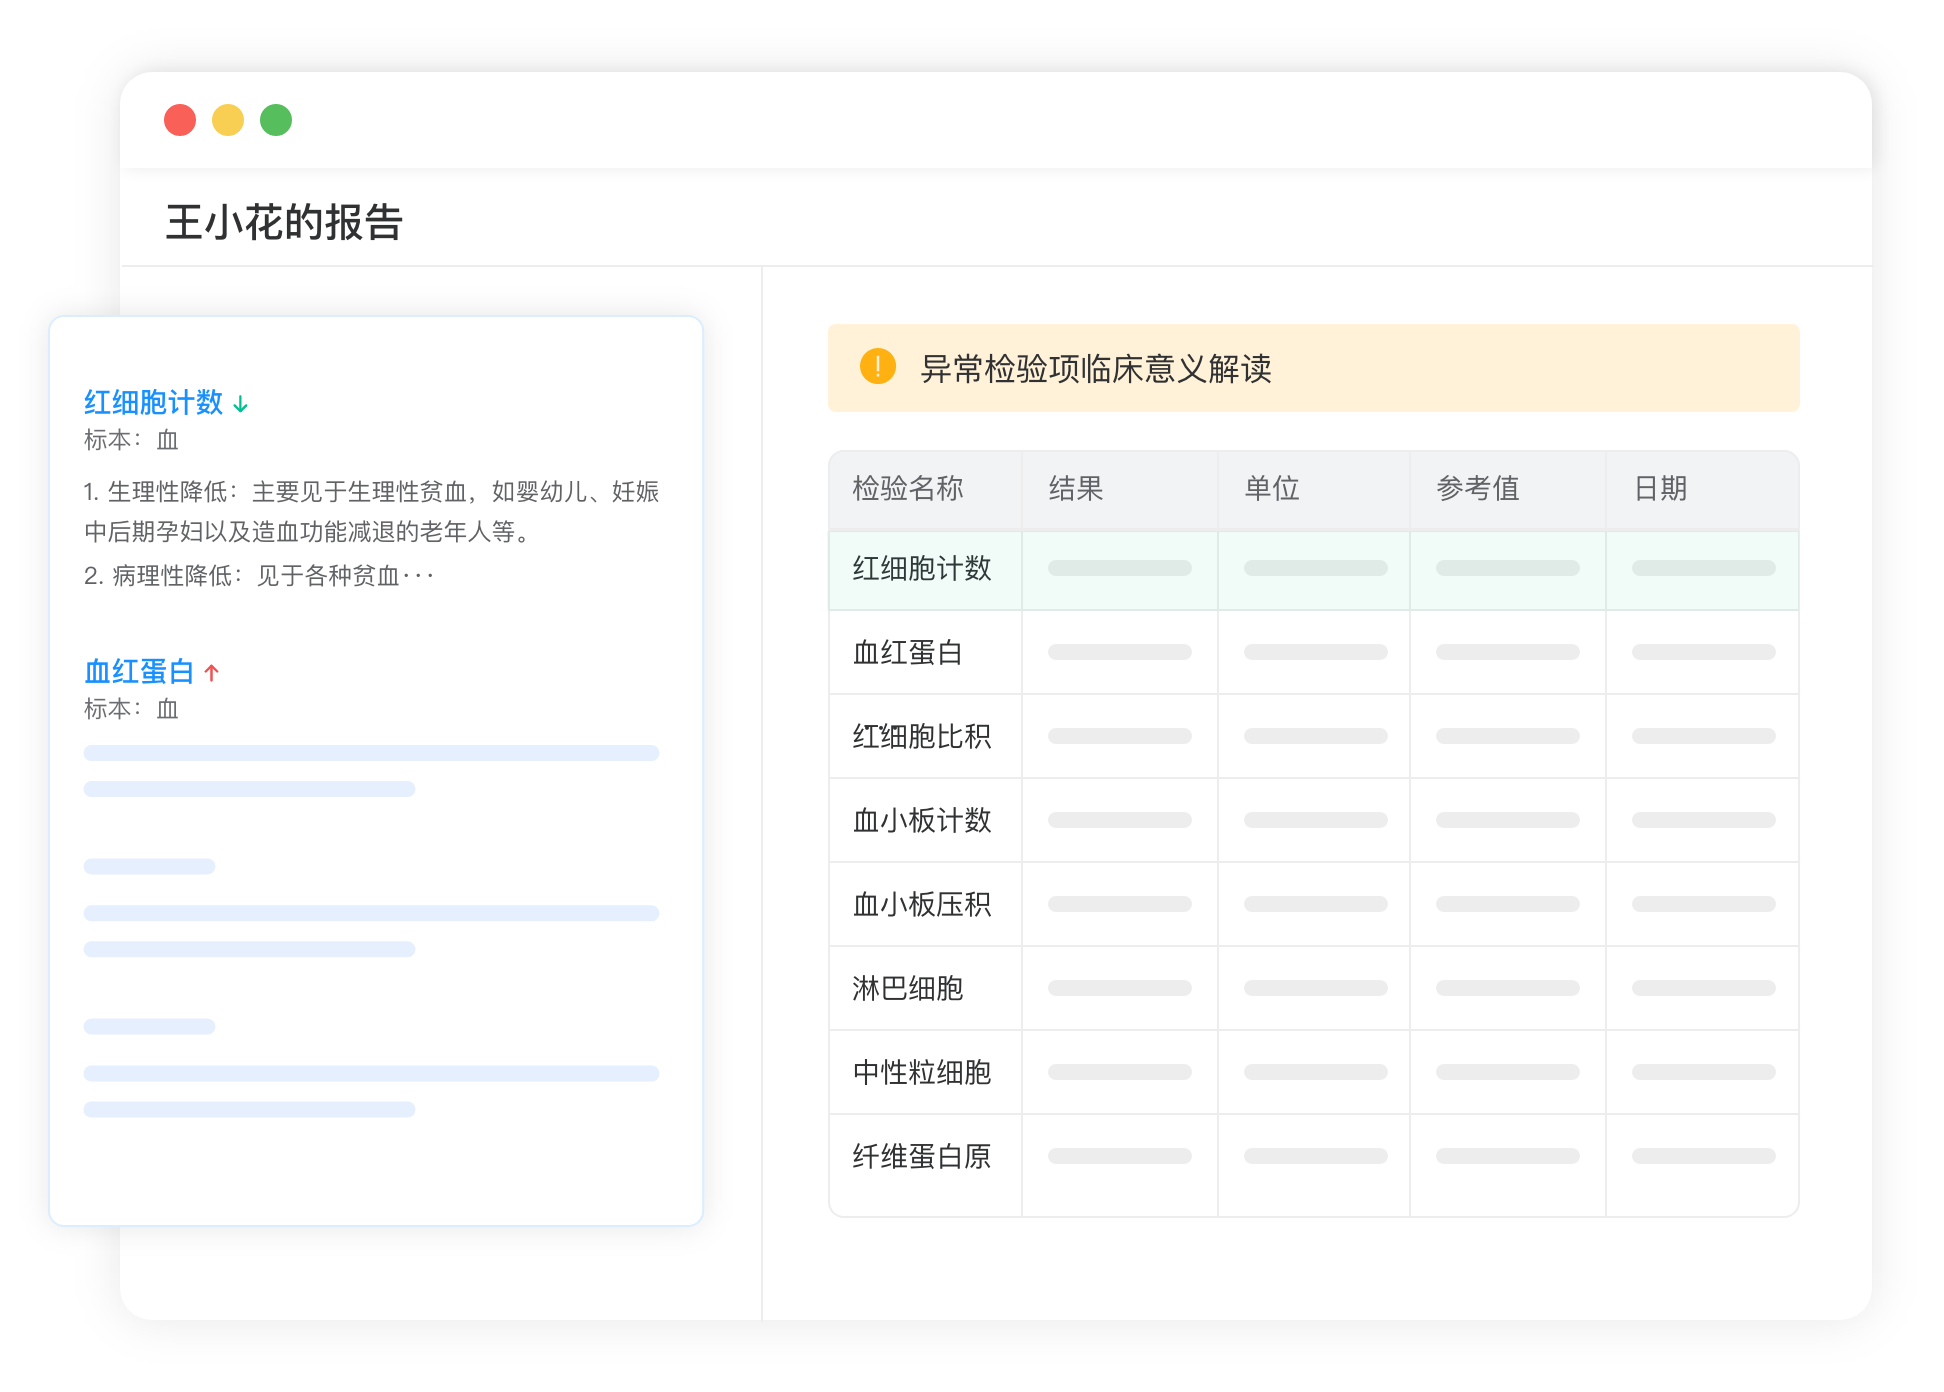This screenshot has width=1944, height=1392.
Task: Select the 纤维蛋白原 table row
Action: click(x=921, y=1157)
